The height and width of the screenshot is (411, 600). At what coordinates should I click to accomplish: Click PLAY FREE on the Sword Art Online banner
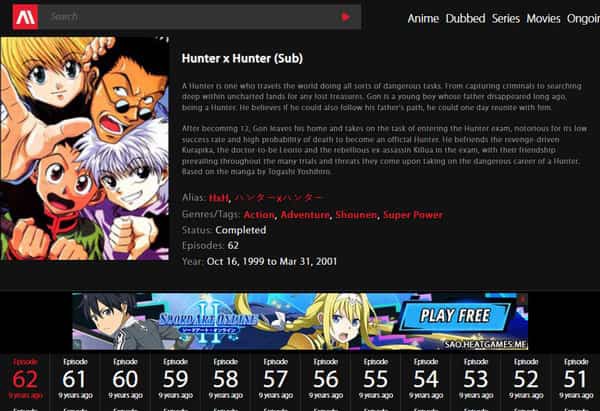(455, 316)
